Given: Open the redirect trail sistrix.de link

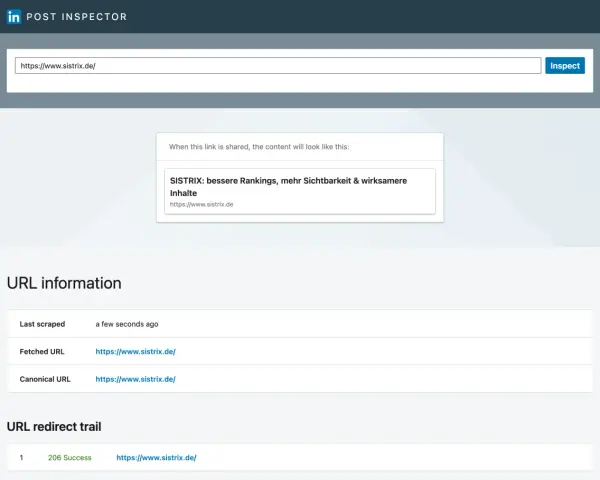Looking at the screenshot, I should 156,457.
